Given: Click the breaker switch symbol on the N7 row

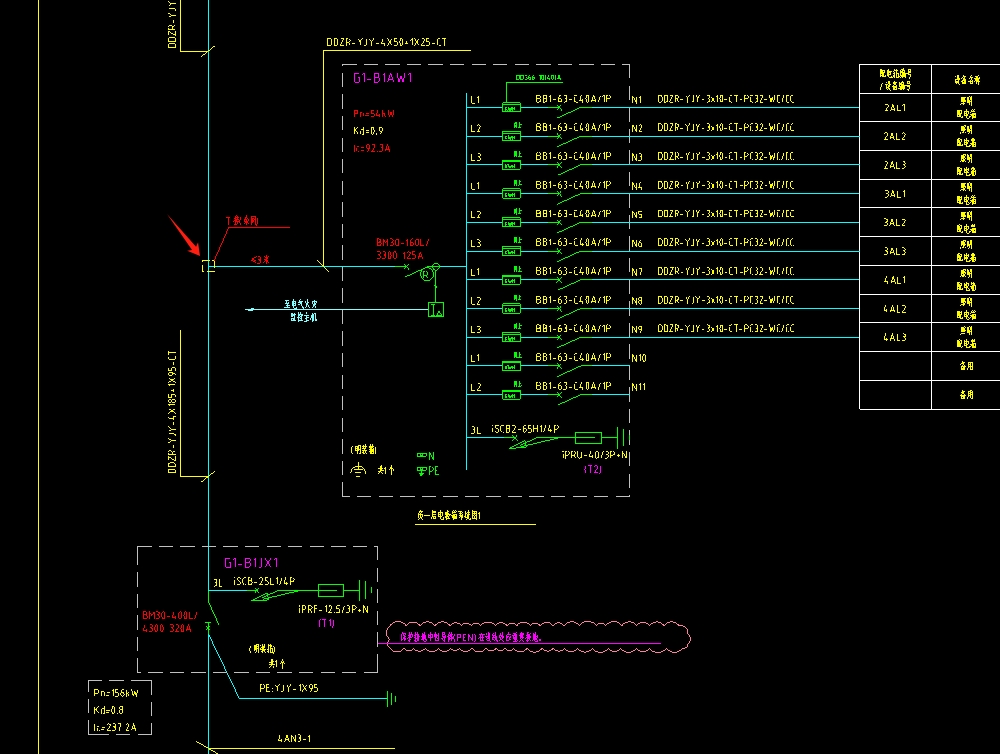Looking at the screenshot, I should coord(570,283).
